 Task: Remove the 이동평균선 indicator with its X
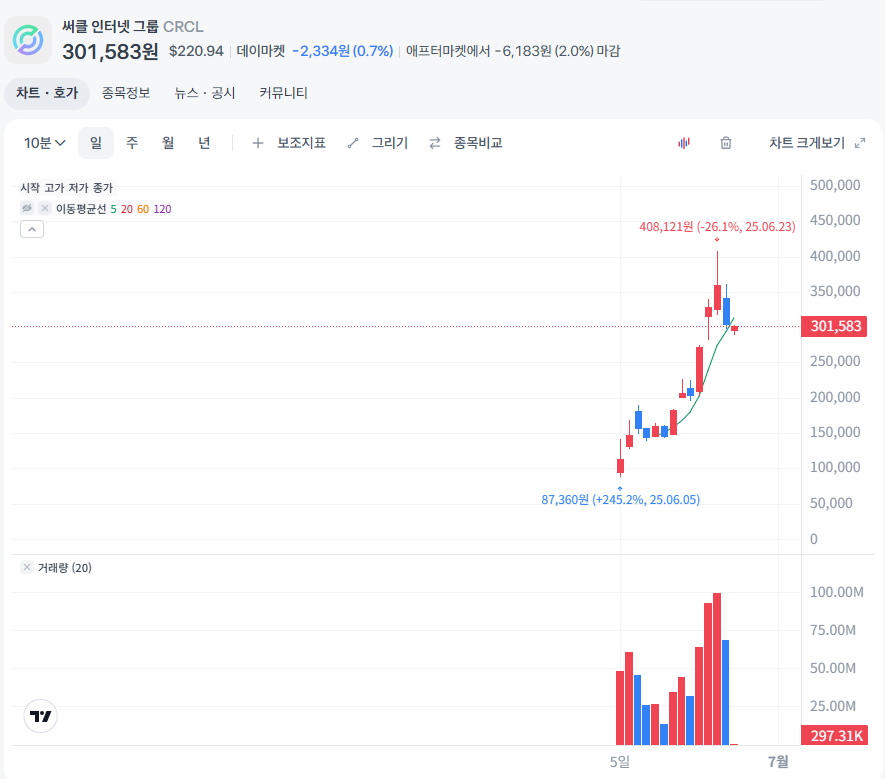[45, 208]
